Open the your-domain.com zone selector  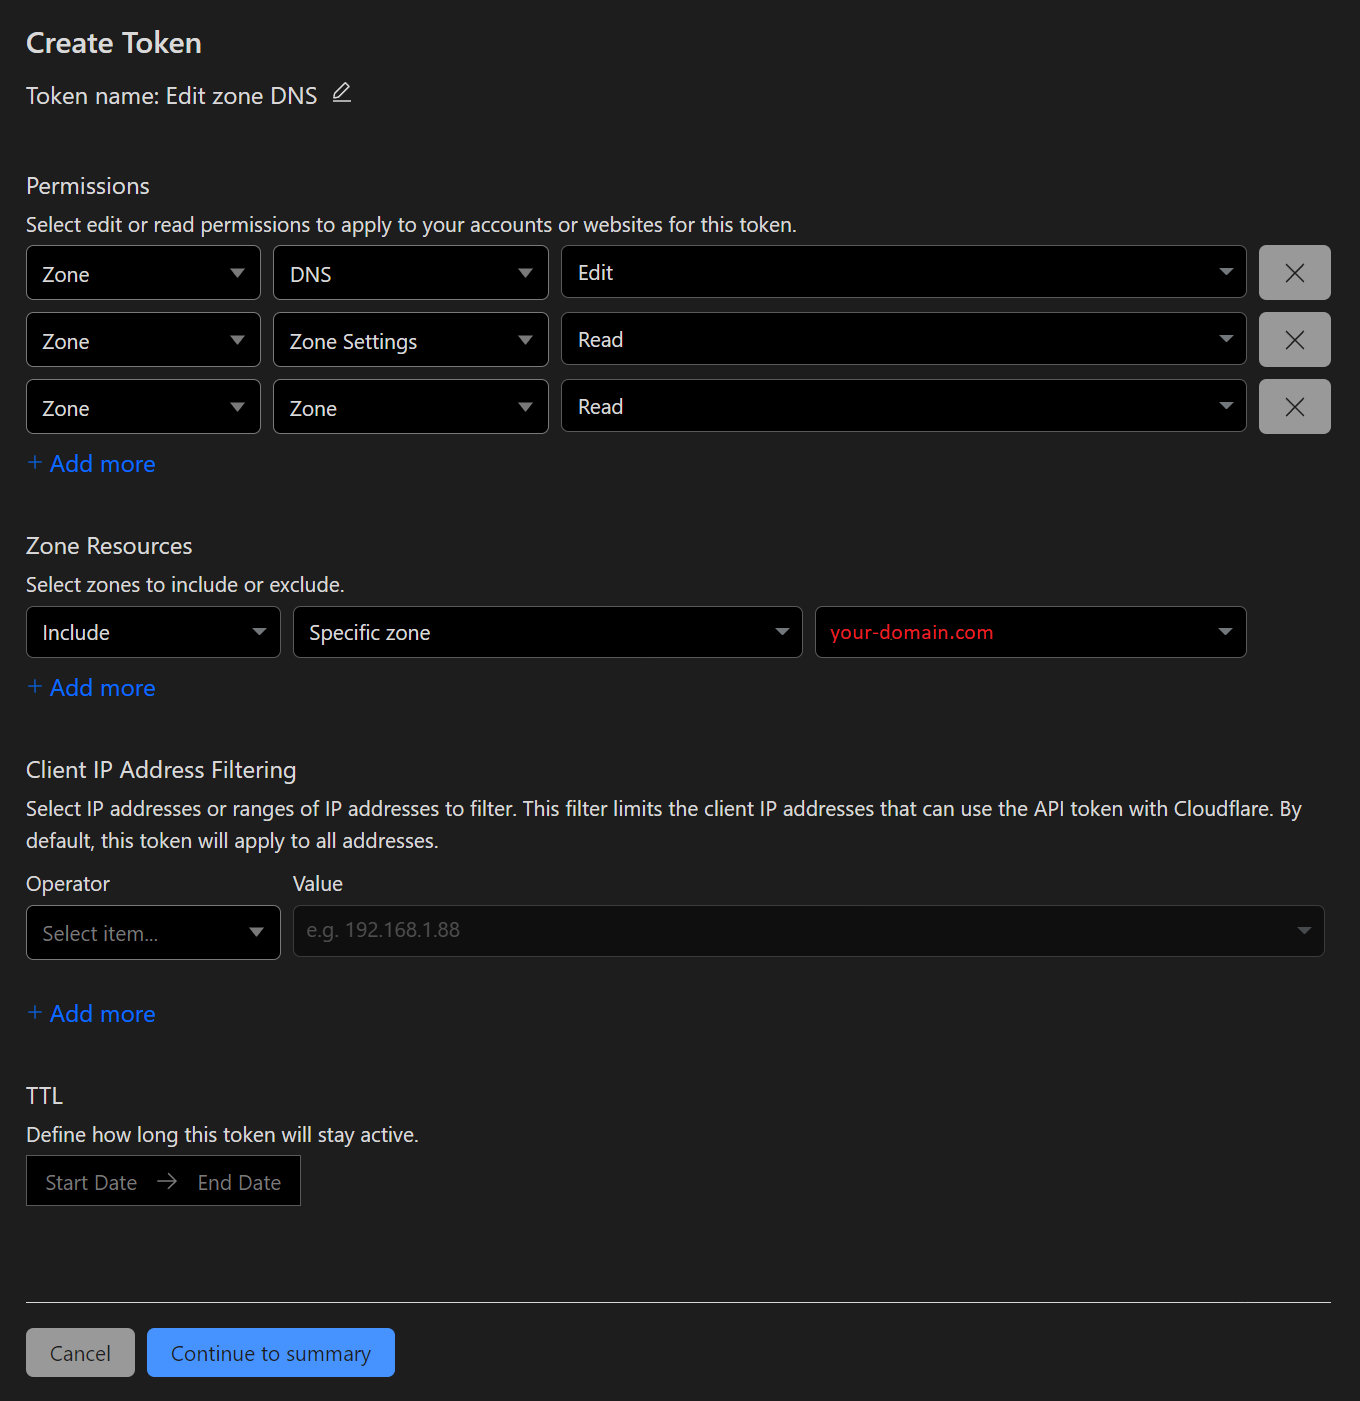[1030, 632]
